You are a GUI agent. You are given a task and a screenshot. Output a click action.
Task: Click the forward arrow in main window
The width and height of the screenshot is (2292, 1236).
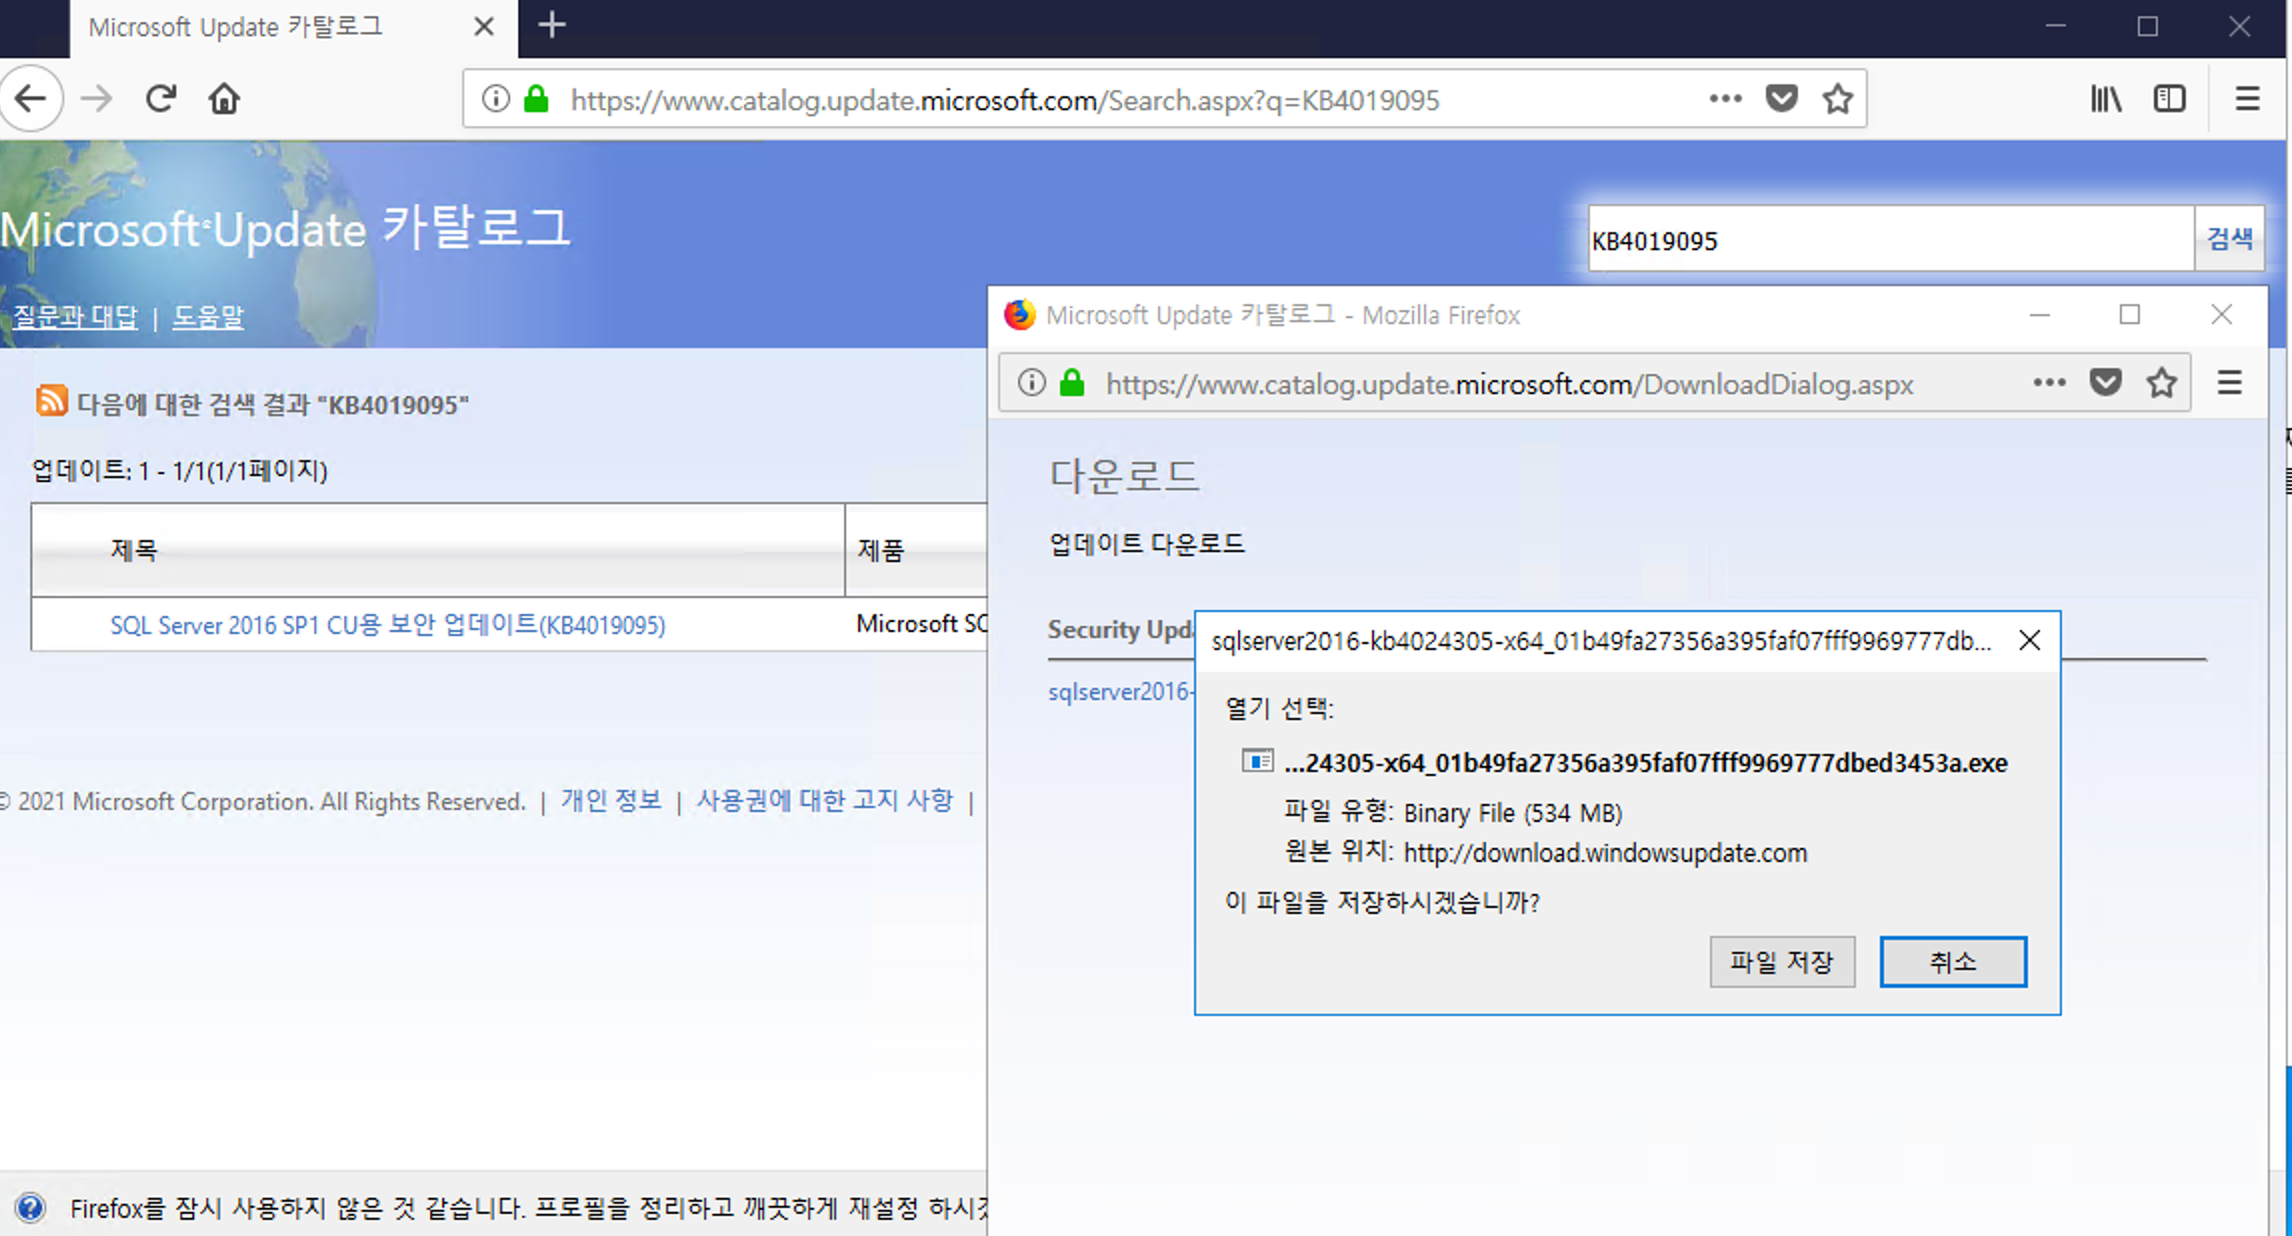(96, 98)
